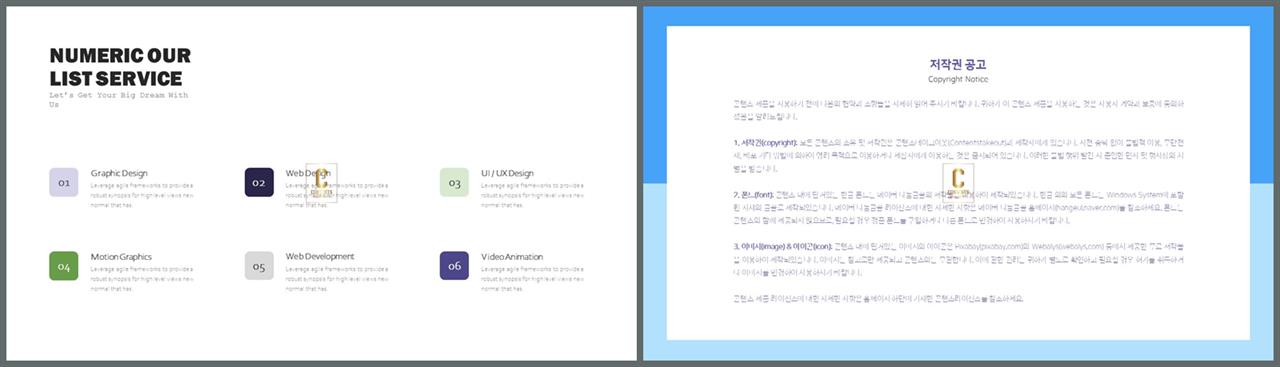This screenshot has width=1280, height=367.
Task: Select the paragraph starting 2. 폰트(font)
Action: [958, 207]
